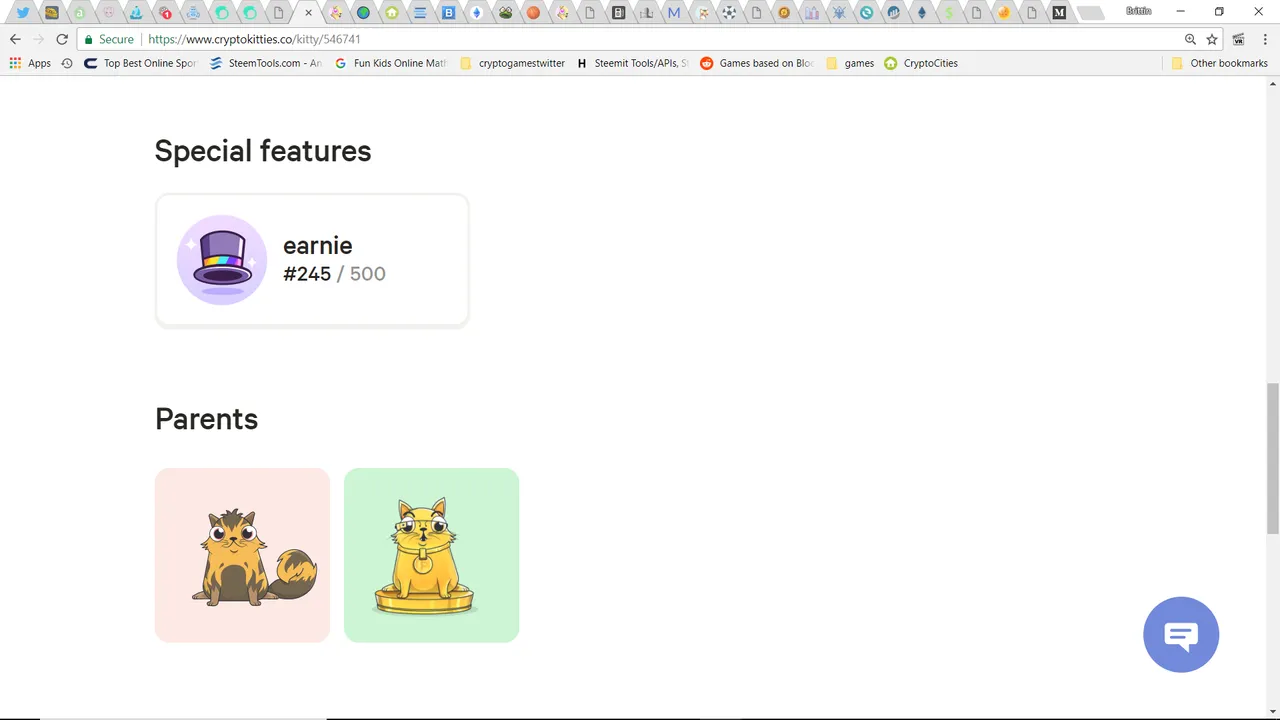
Task: Open Games based on Blockchain Reddit bookmark
Action: coord(757,63)
